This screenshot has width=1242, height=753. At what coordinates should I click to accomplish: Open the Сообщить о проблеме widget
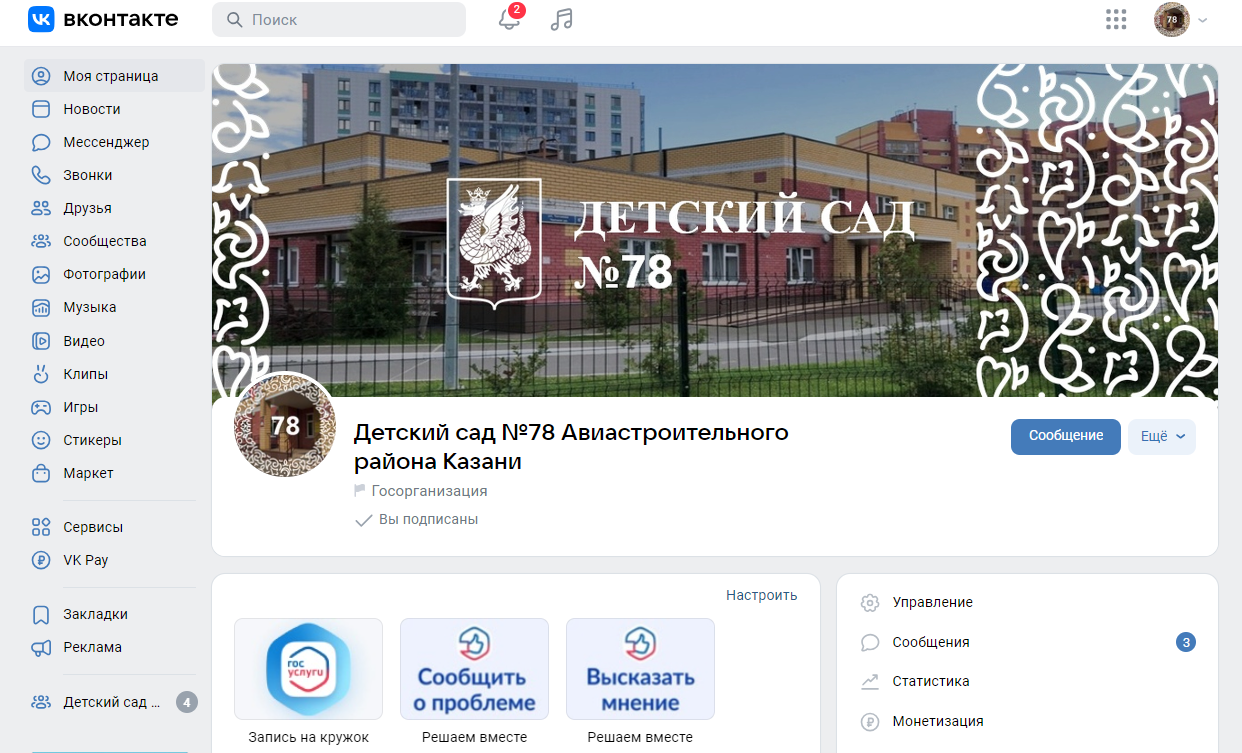click(x=474, y=669)
